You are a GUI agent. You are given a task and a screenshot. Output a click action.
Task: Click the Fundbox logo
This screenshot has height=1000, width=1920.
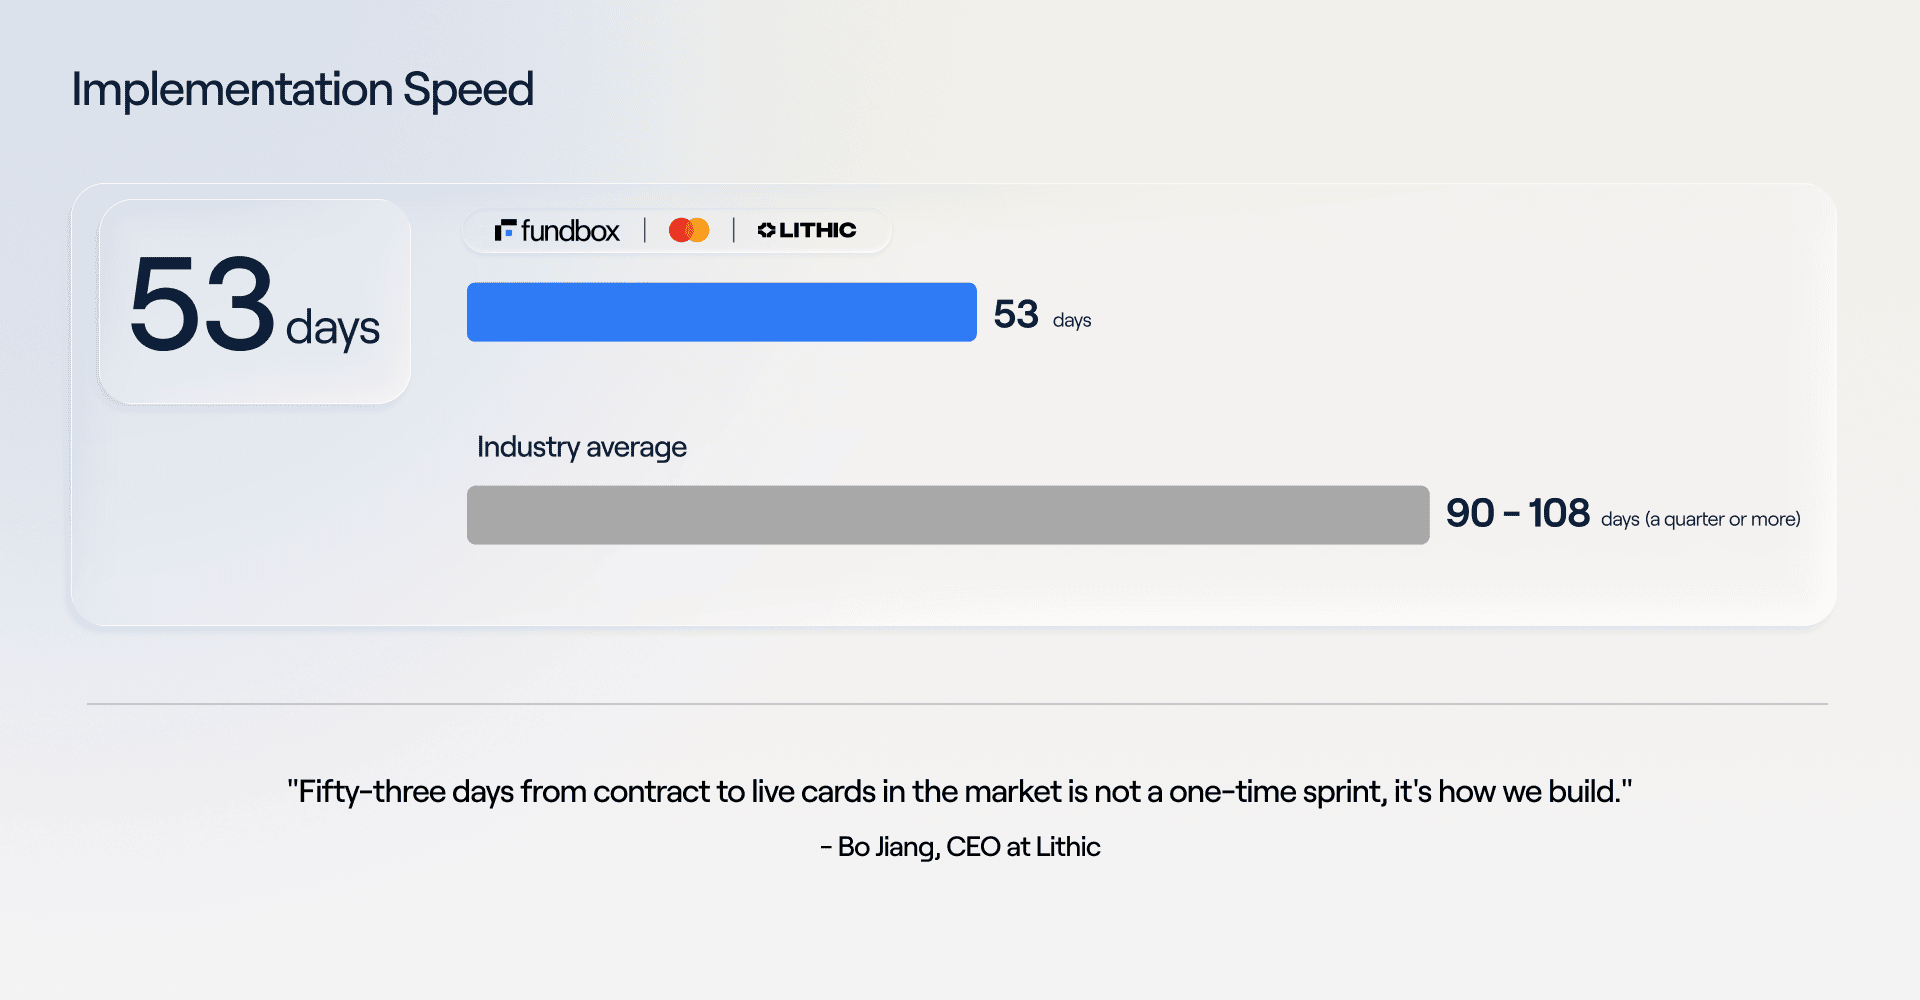coord(557,231)
